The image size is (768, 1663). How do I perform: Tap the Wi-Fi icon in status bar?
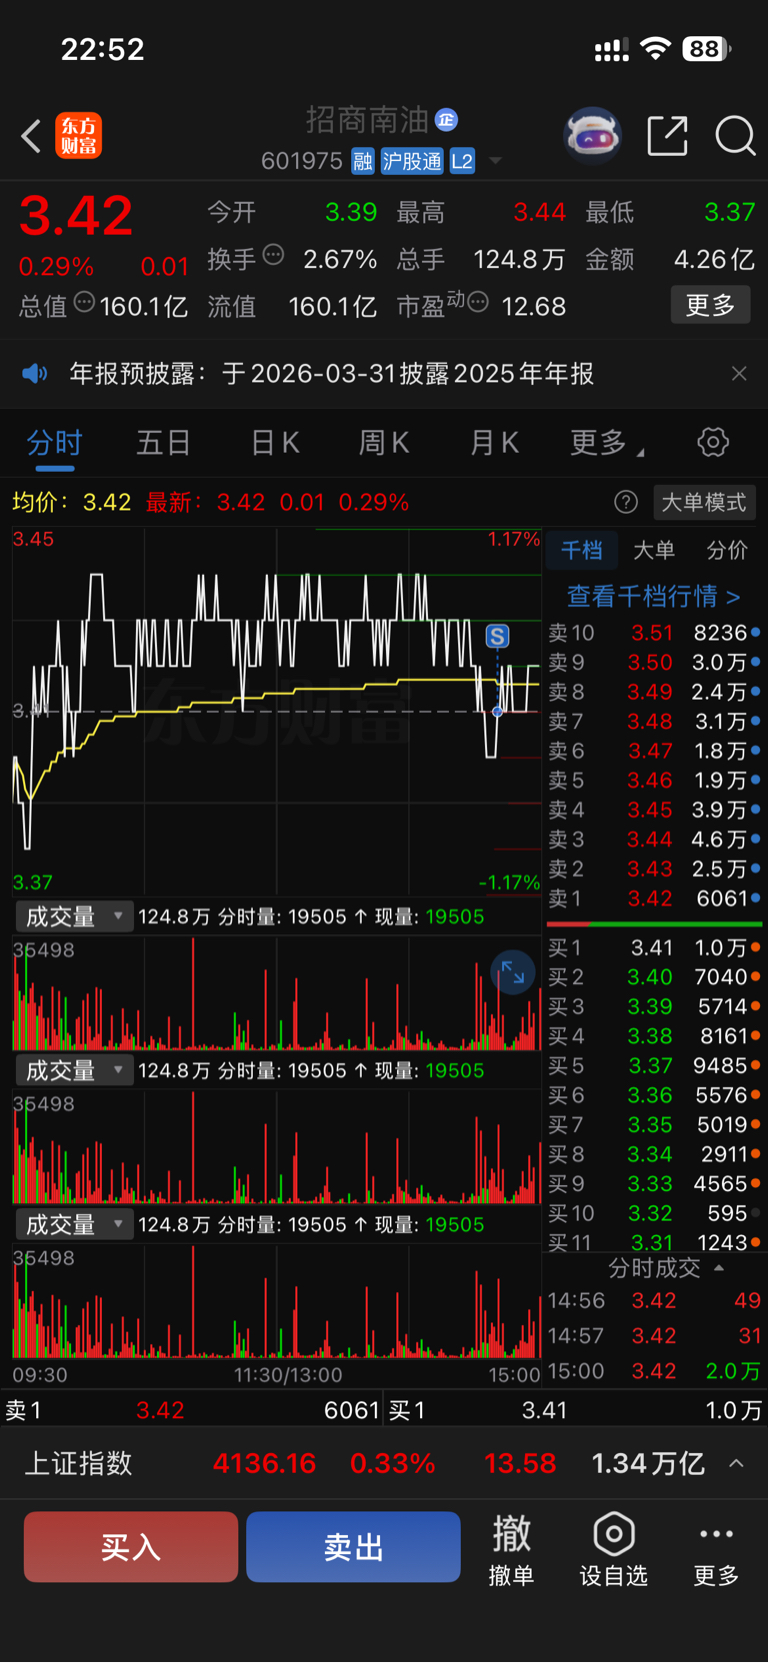655,49
